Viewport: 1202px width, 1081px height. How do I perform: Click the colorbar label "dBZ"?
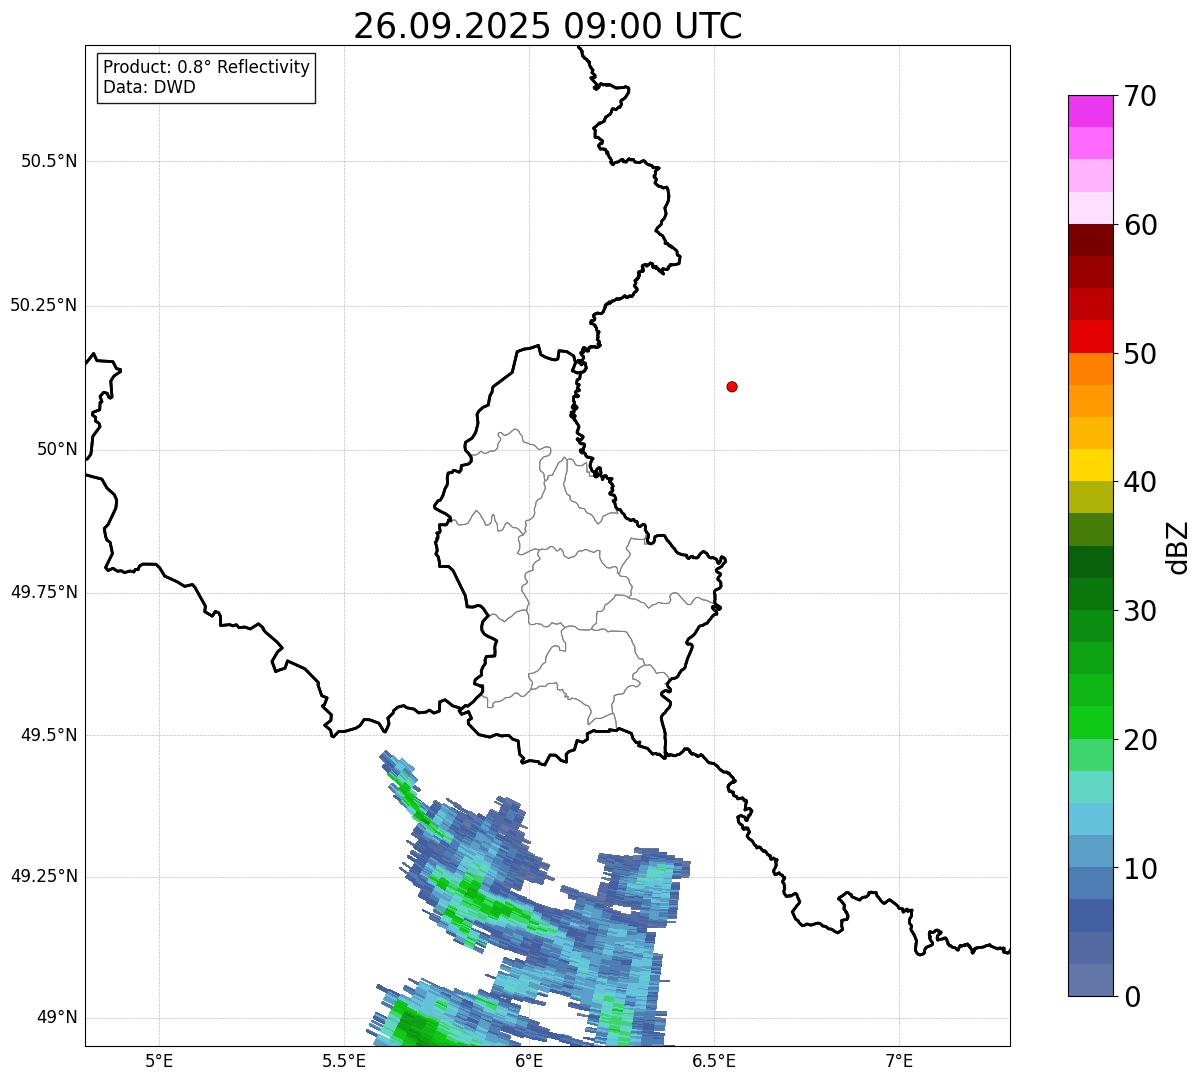tap(1178, 547)
